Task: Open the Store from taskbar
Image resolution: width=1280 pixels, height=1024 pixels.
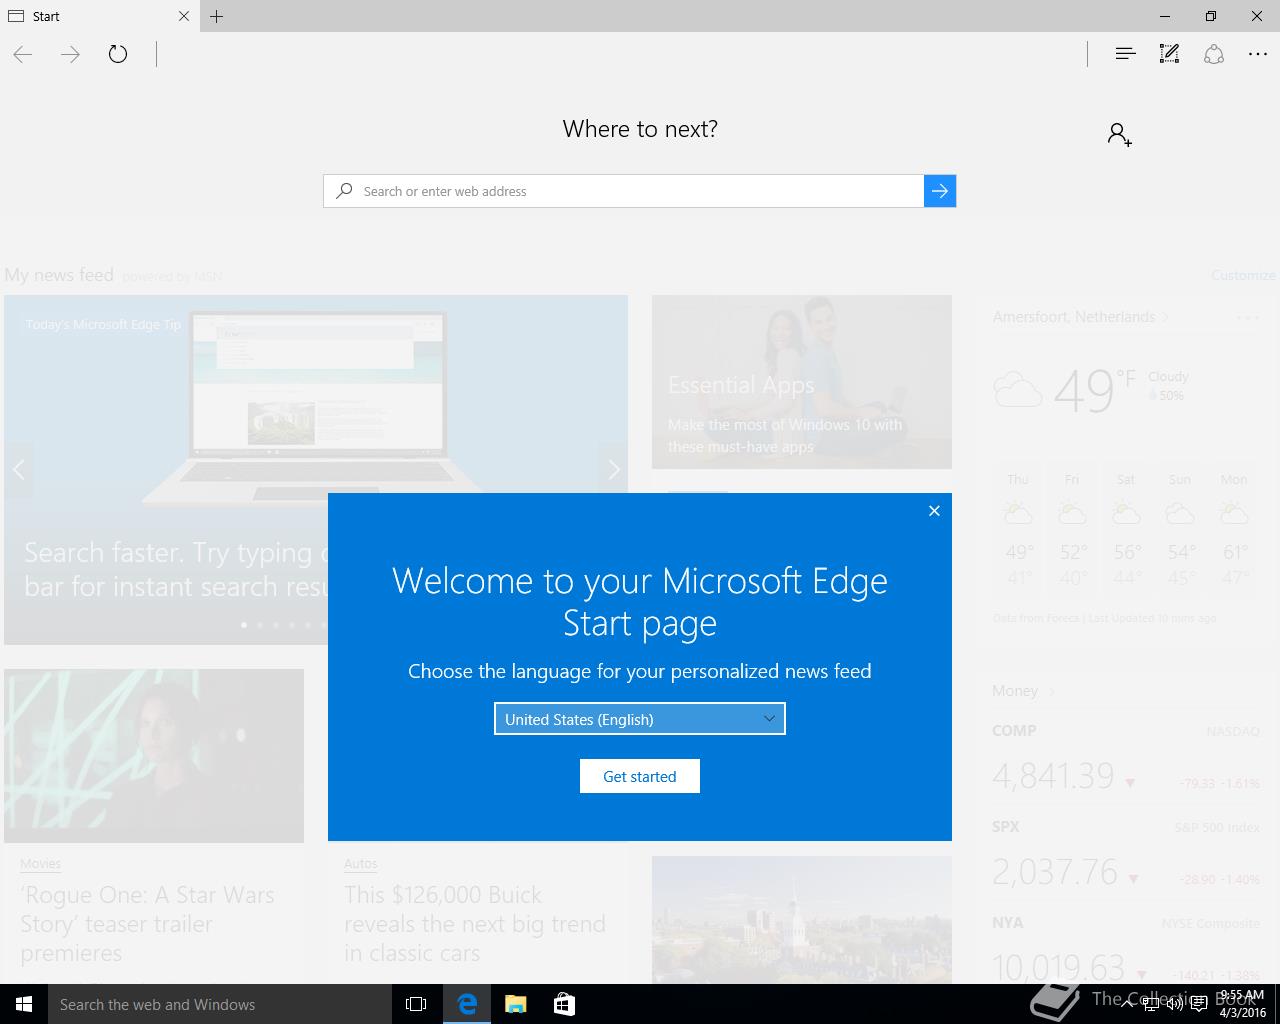Action: click(564, 1004)
